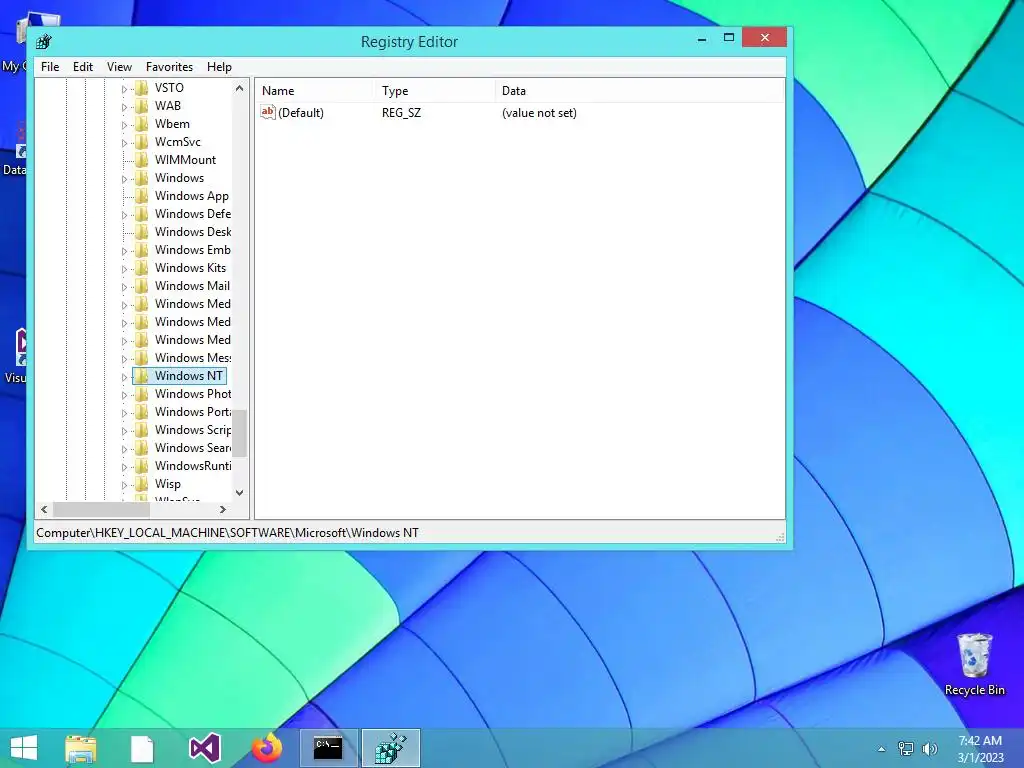Open the Windows Start button
The width and height of the screenshot is (1024, 768).
click(x=24, y=748)
